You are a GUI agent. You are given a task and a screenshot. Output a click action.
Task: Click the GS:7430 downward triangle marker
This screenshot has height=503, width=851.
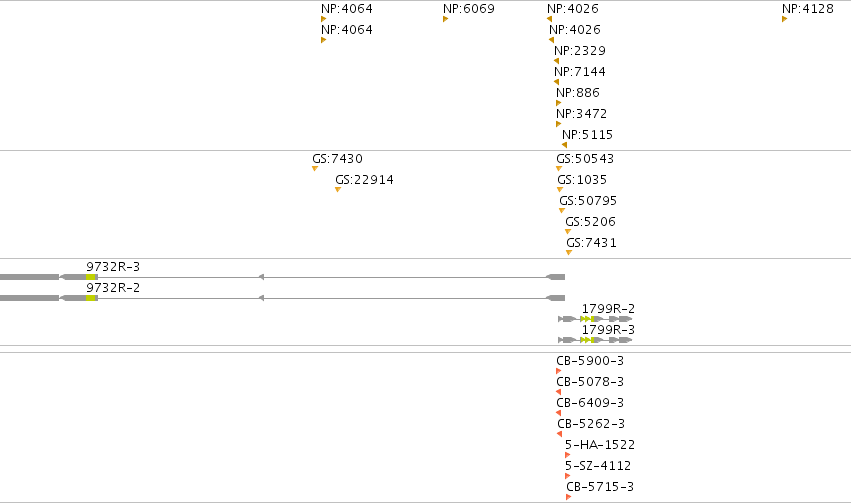click(x=315, y=169)
